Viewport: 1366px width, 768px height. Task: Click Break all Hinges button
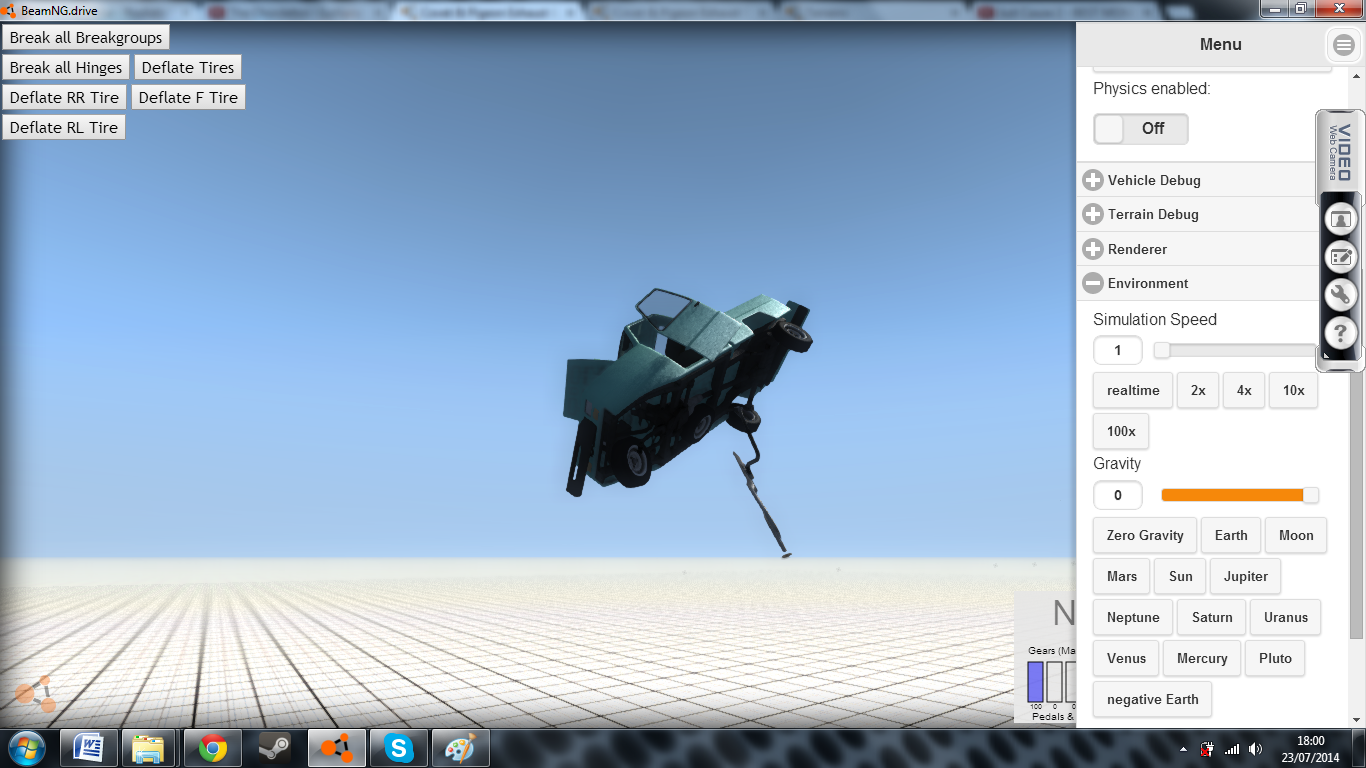pyautogui.click(x=66, y=67)
